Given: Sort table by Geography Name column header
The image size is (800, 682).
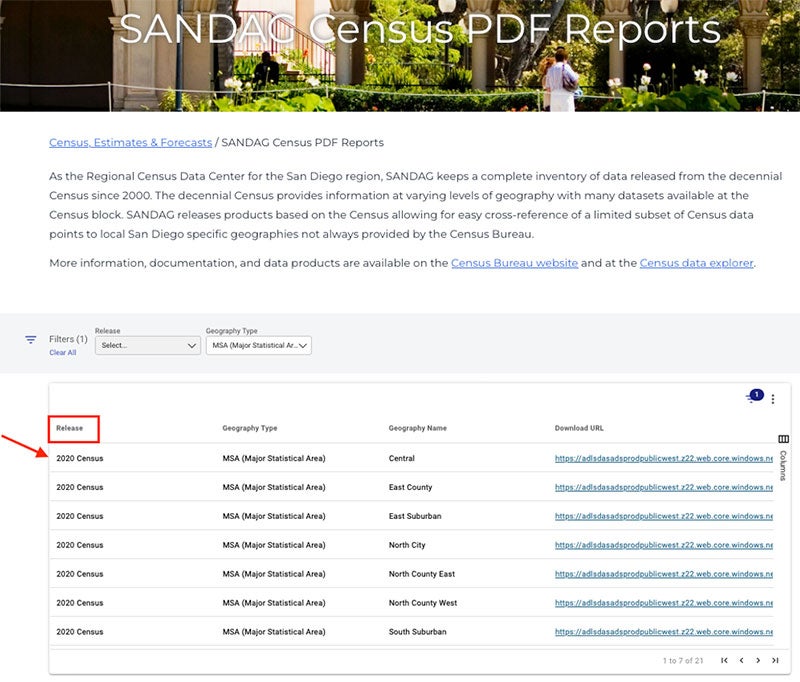Looking at the screenshot, I should coord(417,428).
